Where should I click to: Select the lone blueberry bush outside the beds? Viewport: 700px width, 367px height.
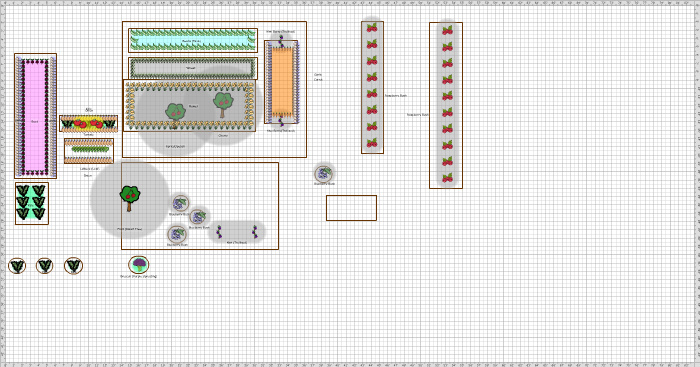(324, 174)
